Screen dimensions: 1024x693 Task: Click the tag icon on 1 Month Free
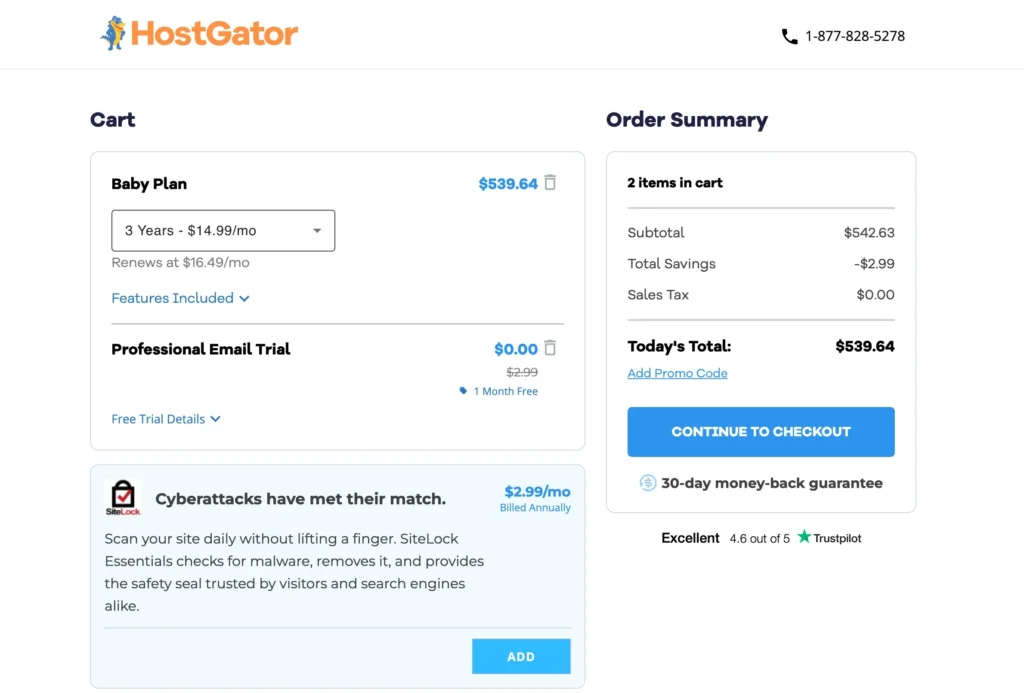click(461, 391)
